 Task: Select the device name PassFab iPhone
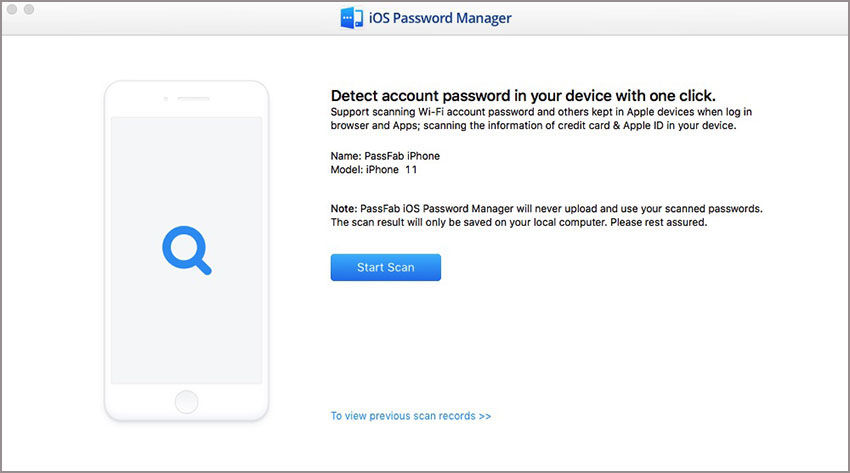[x=385, y=156]
